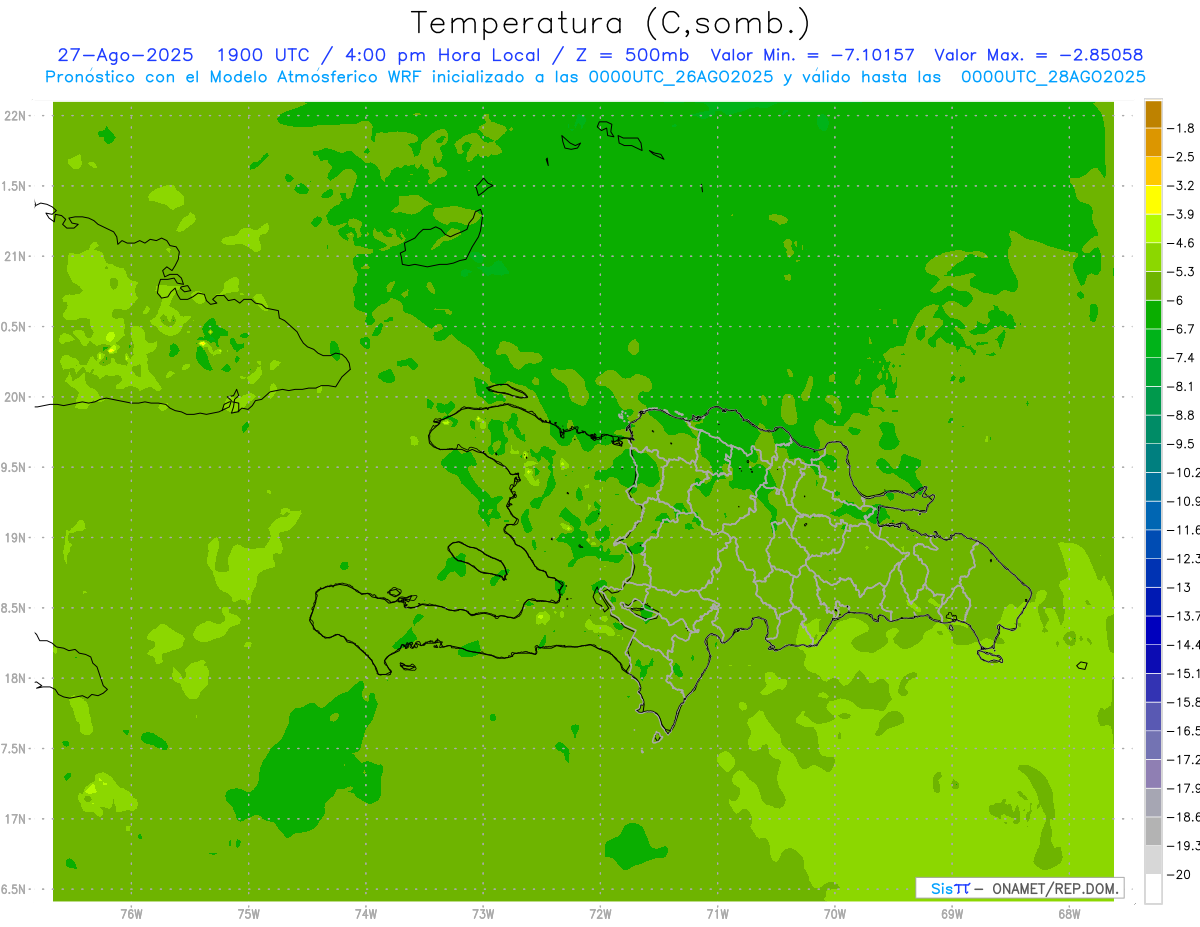Click the '-15.8' color scale value
The image size is (1200, 927).
pos(1183,702)
